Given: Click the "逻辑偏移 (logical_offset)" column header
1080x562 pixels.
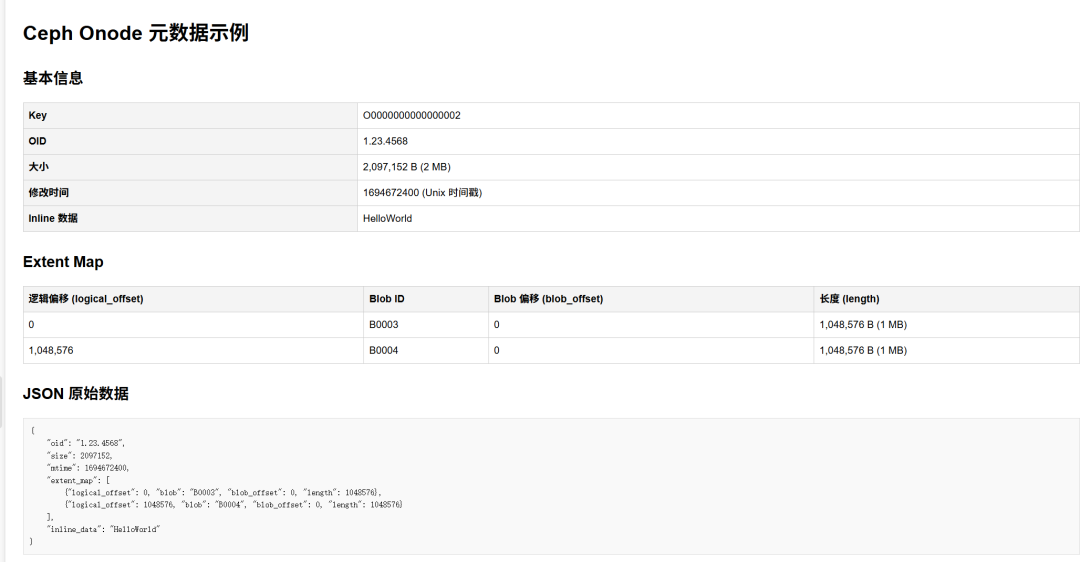Looking at the screenshot, I should tap(194, 299).
